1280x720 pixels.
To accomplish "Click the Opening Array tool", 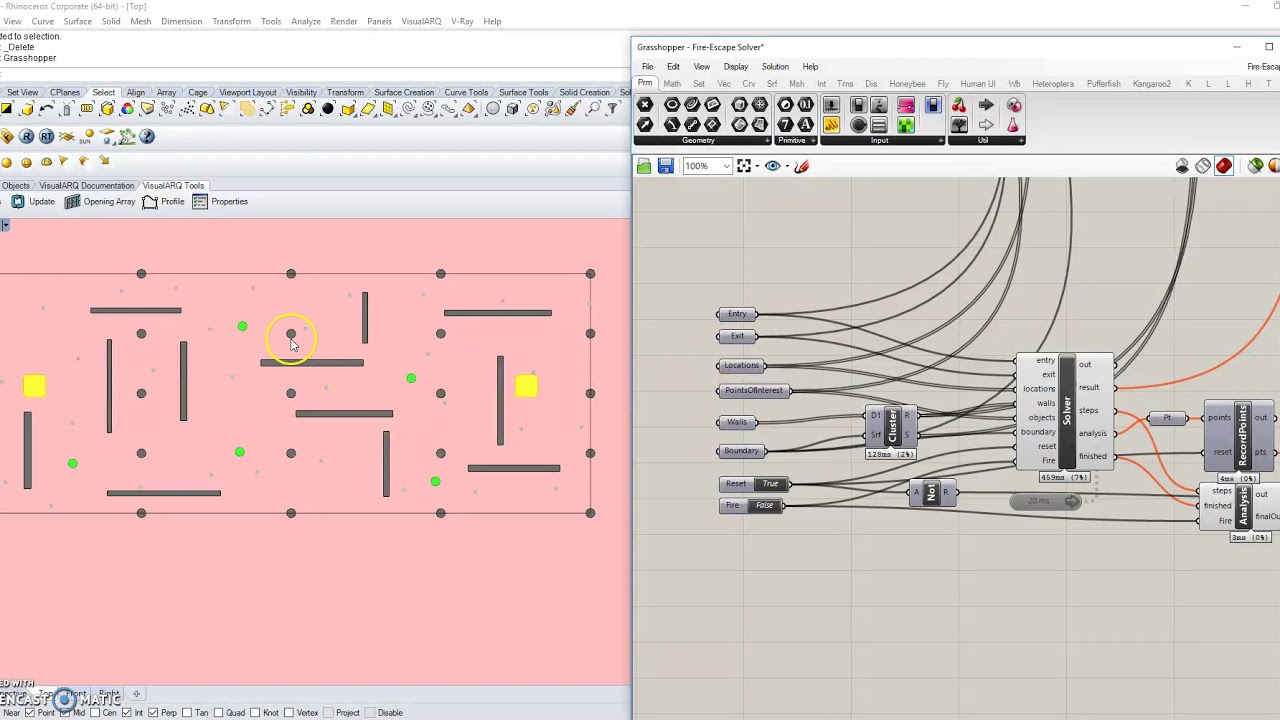I will click(100, 202).
